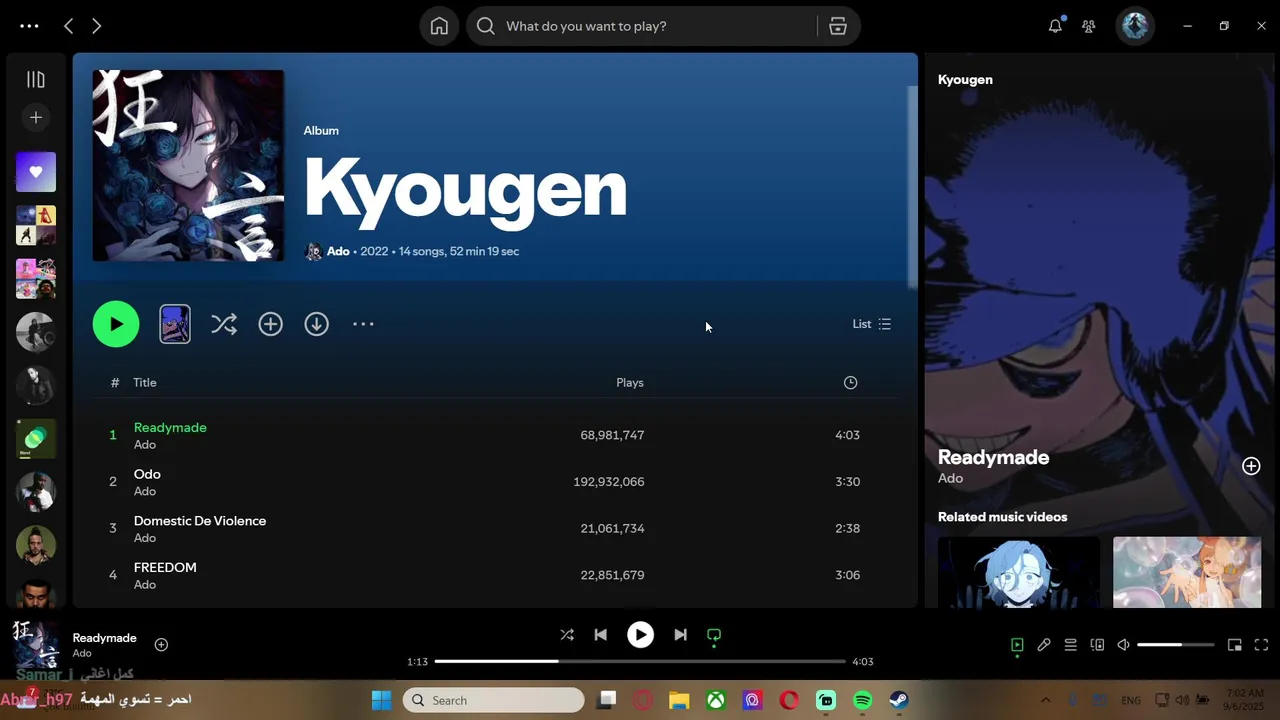
Task: Play the Kyougen album with the green button
Action: (x=116, y=324)
